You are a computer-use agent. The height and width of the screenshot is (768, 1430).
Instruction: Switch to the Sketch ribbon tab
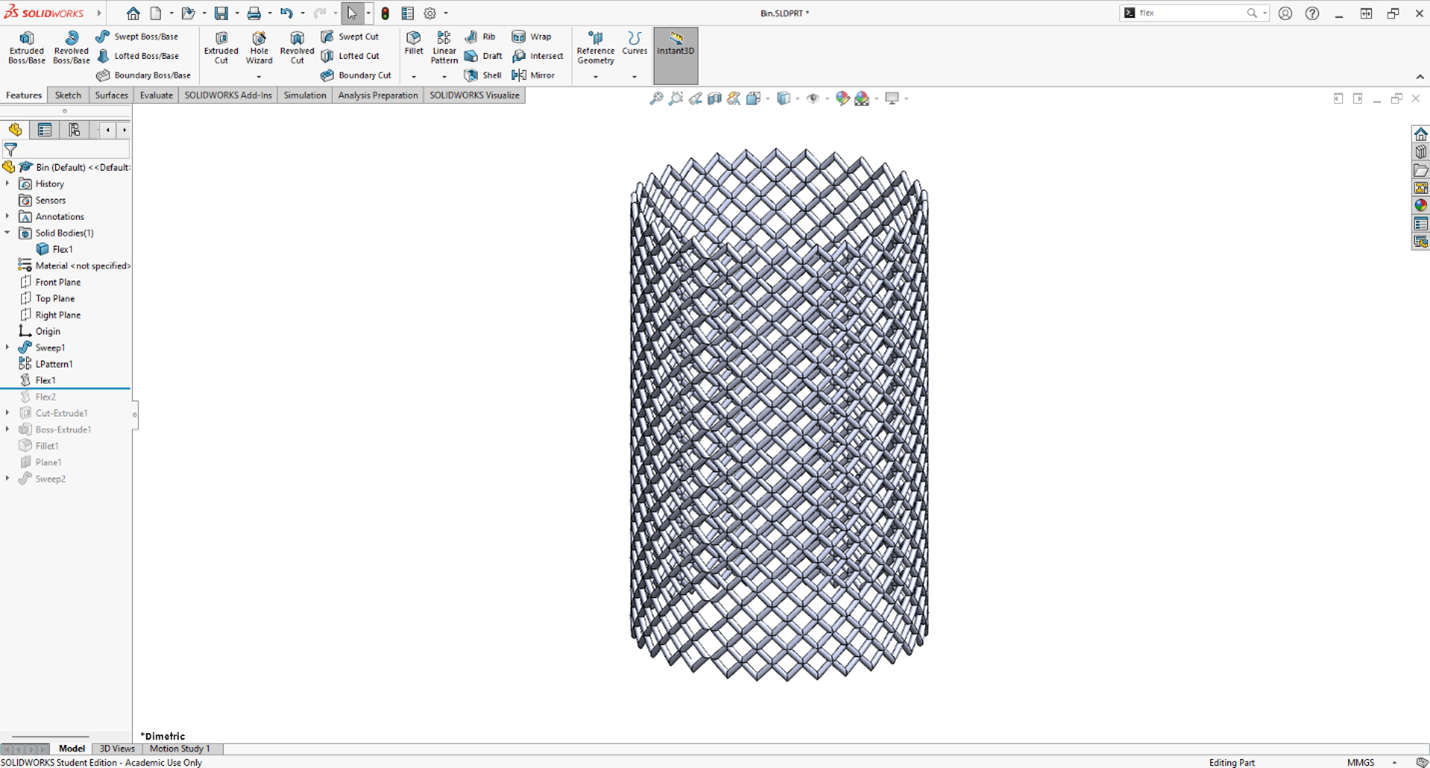tap(68, 95)
